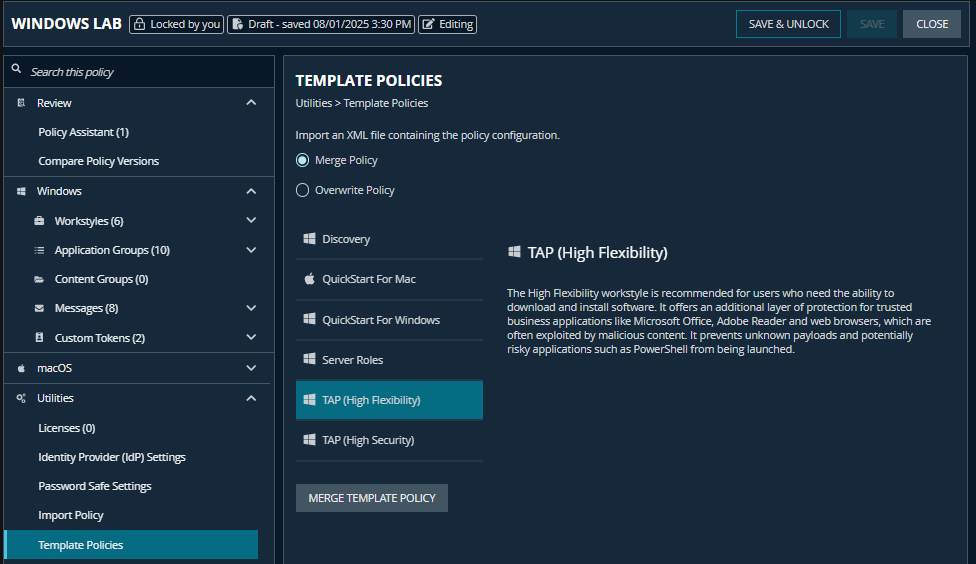The image size is (976, 564).
Task: Click the Draft saved timestamp badge
Action: click(321, 24)
